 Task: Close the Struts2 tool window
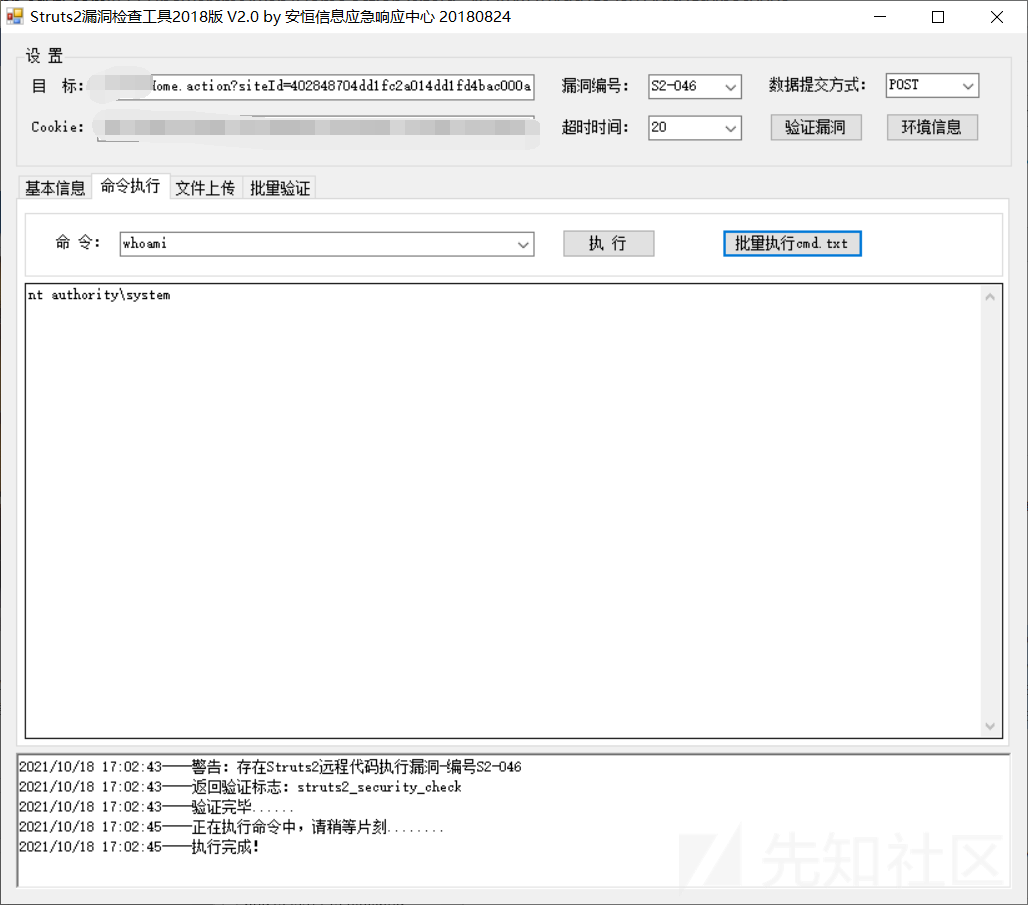[x=997, y=17]
